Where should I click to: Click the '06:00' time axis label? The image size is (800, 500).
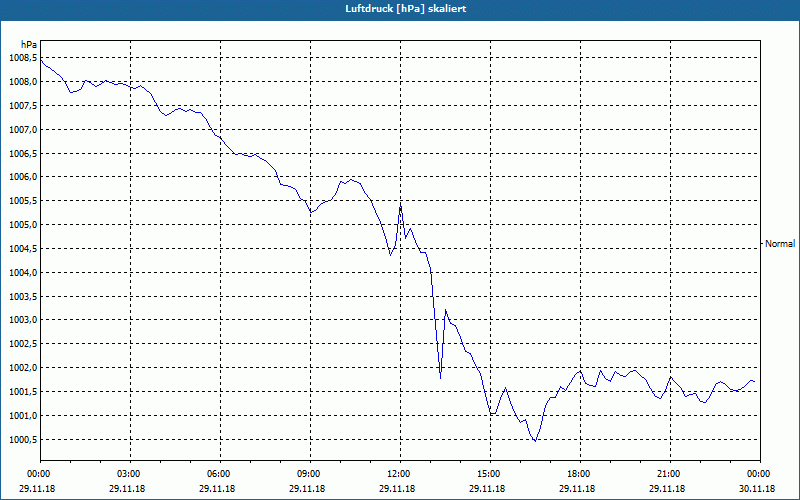coord(220,474)
